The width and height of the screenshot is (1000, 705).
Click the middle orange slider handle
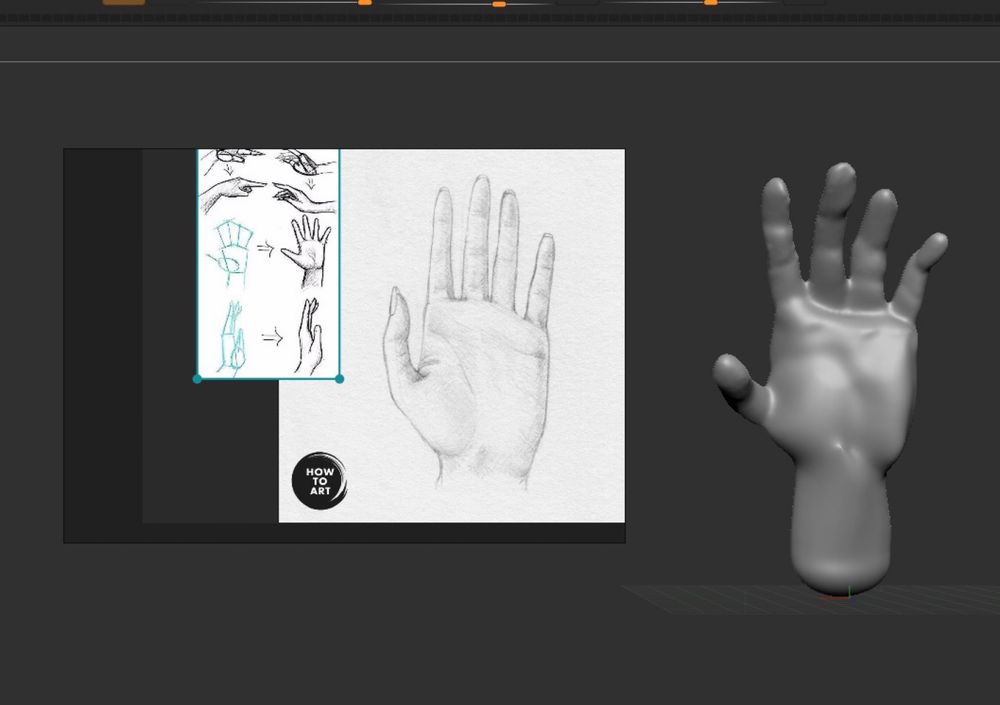tap(499, 4)
